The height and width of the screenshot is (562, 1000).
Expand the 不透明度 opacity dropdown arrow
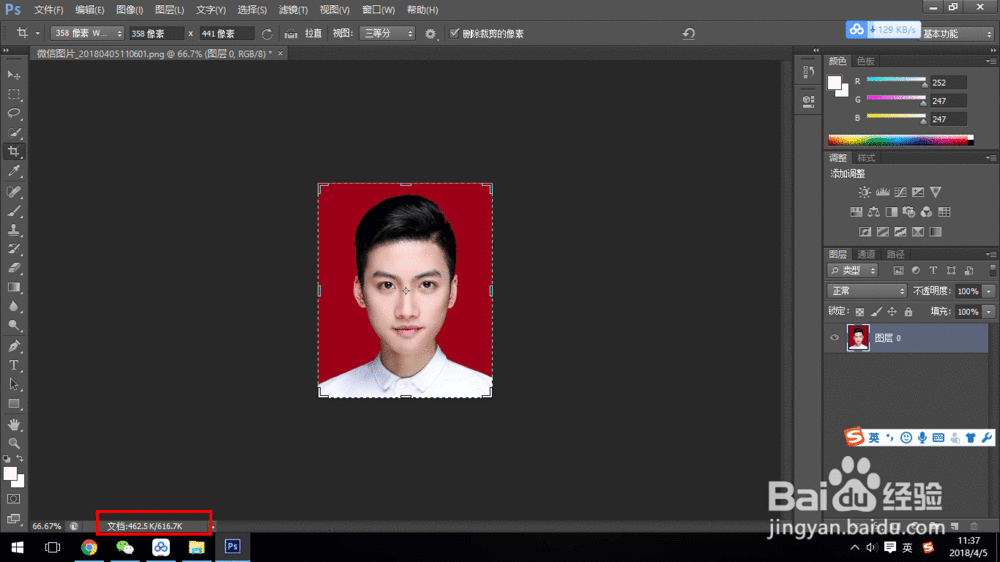tap(988, 291)
